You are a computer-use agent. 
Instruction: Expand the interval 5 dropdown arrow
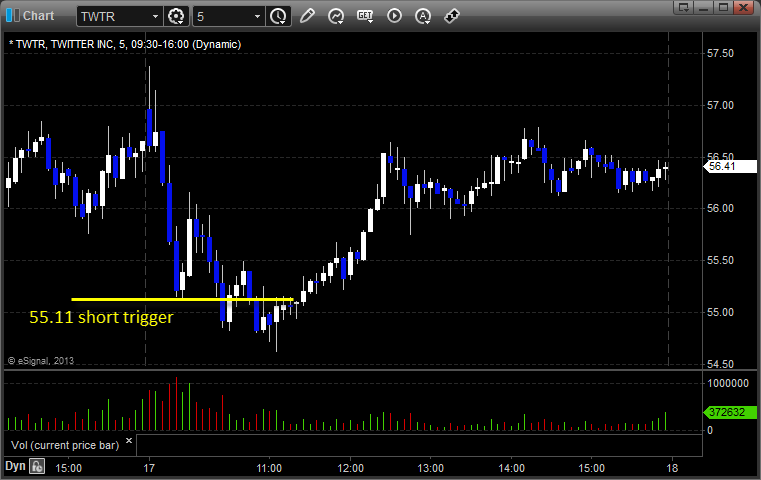coord(258,17)
